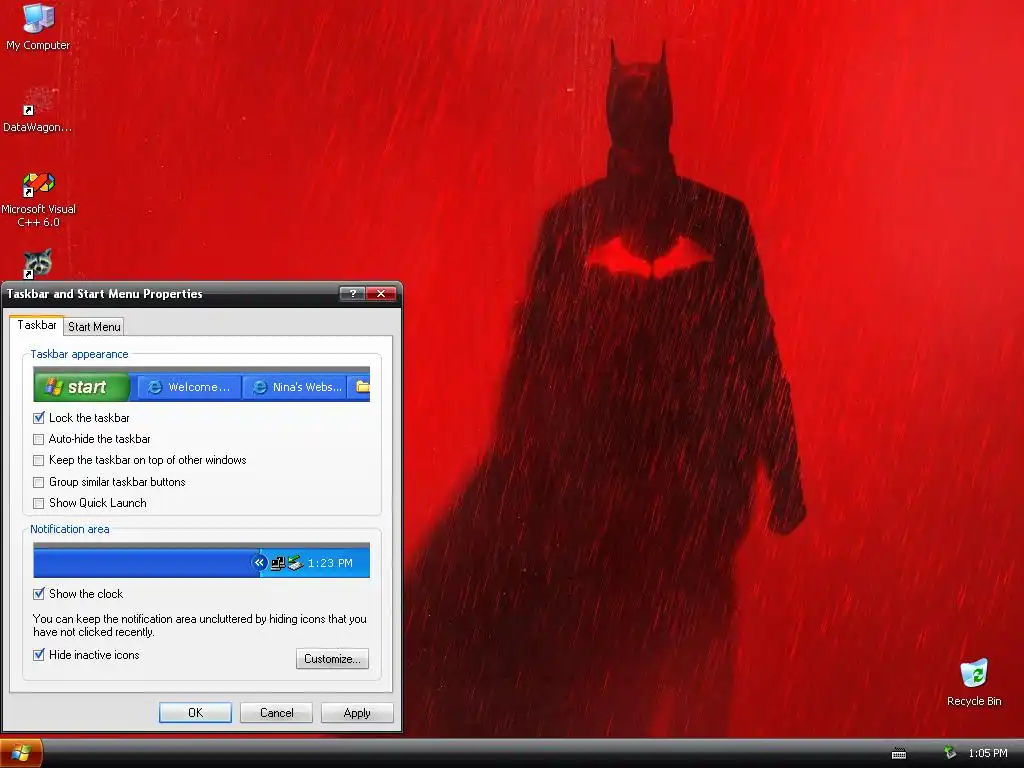The height and width of the screenshot is (768, 1024).
Task: Click the Cancel button
Action: pyautogui.click(x=276, y=712)
